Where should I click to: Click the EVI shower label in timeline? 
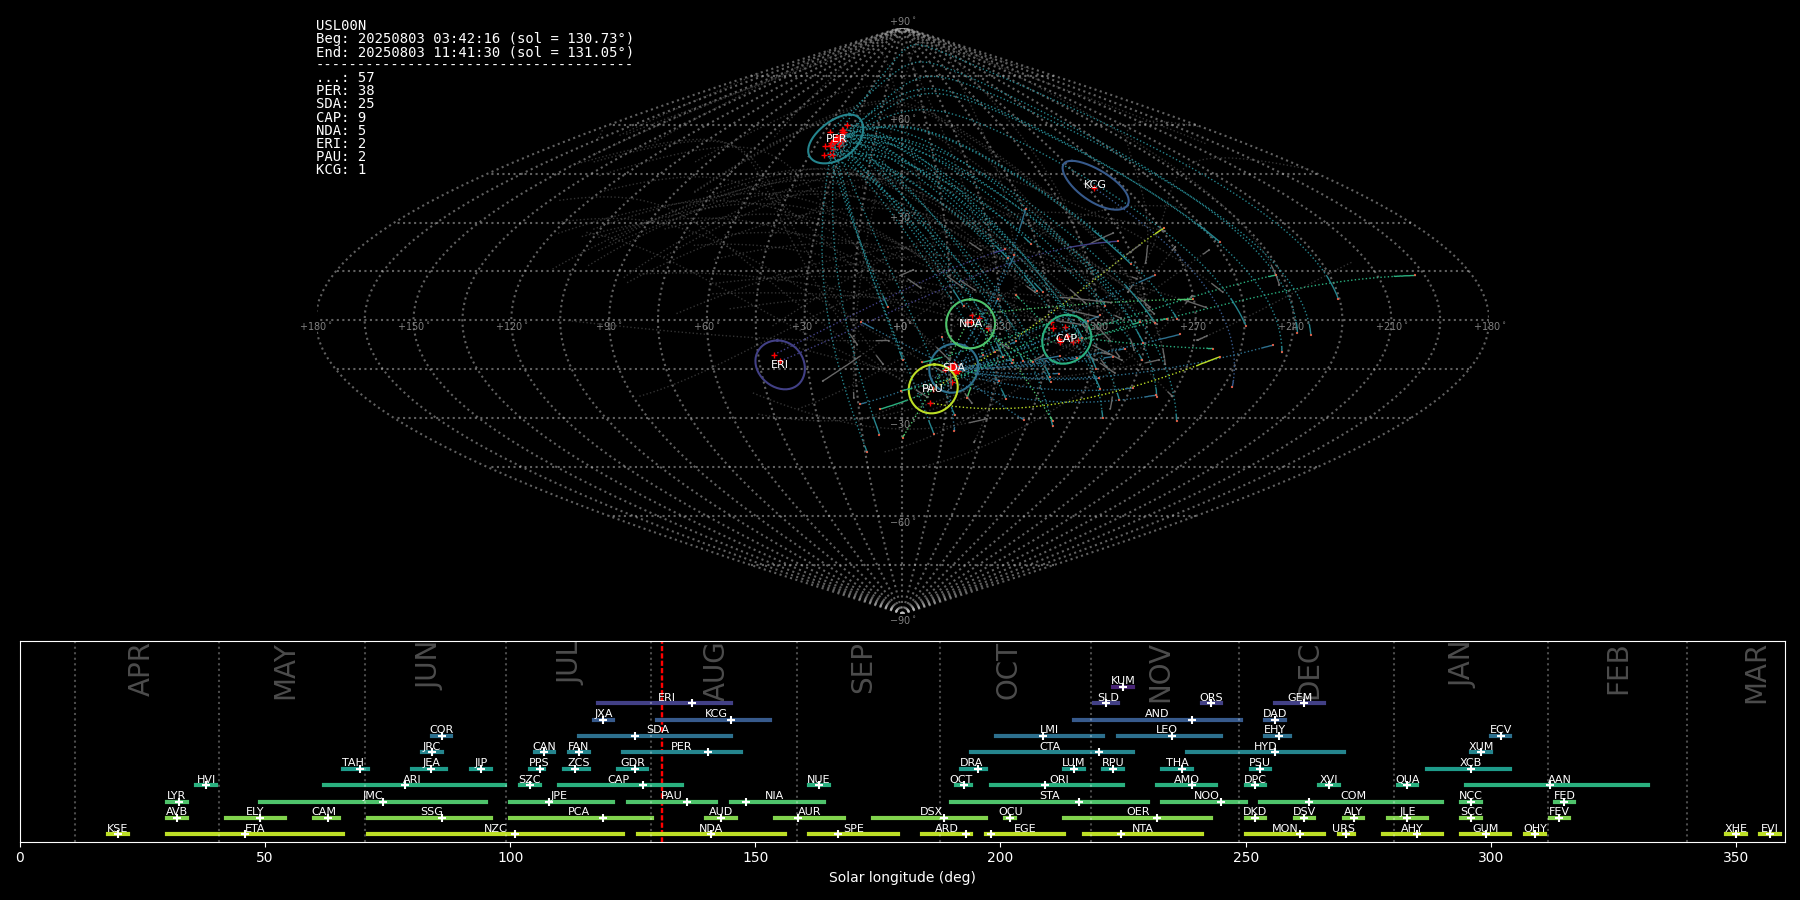[x=1769, y=829]
